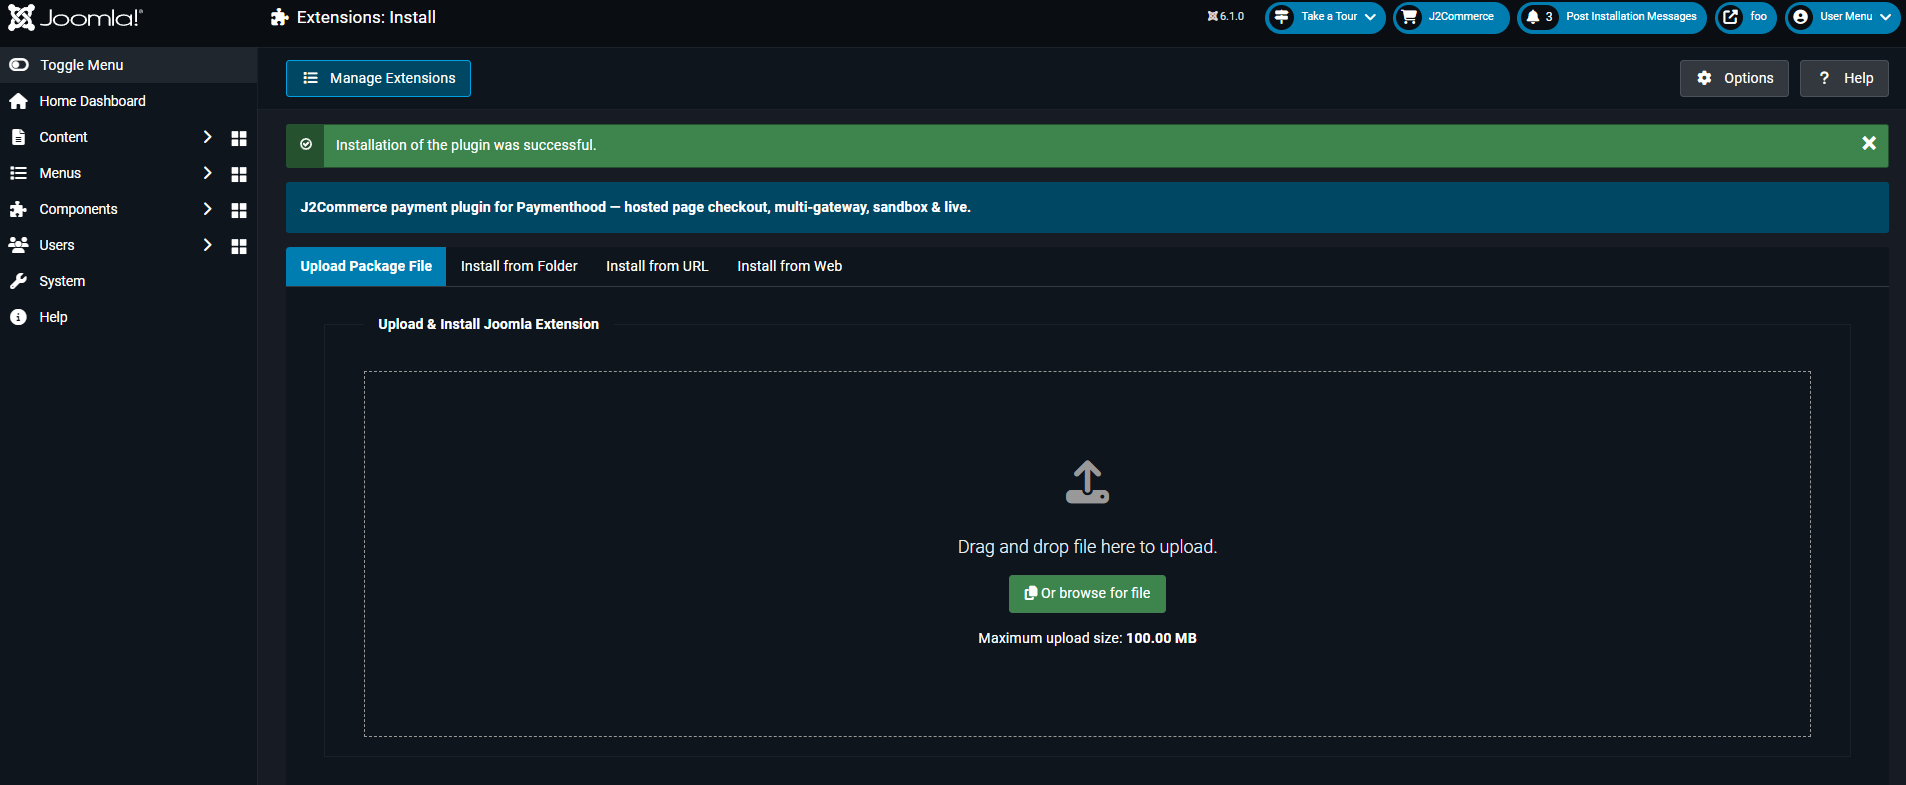Switch to Install from Folder tab
Viewport: 1906px width, 785px height.
[x=519, y=266]
